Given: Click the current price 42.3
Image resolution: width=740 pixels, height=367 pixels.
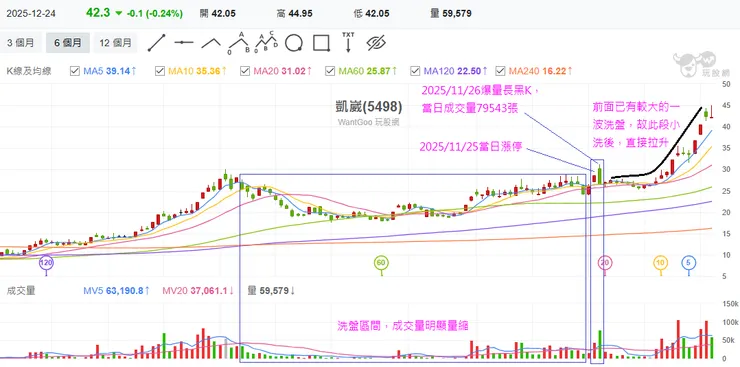Looking at the screenshot, I should pos(98,13).
